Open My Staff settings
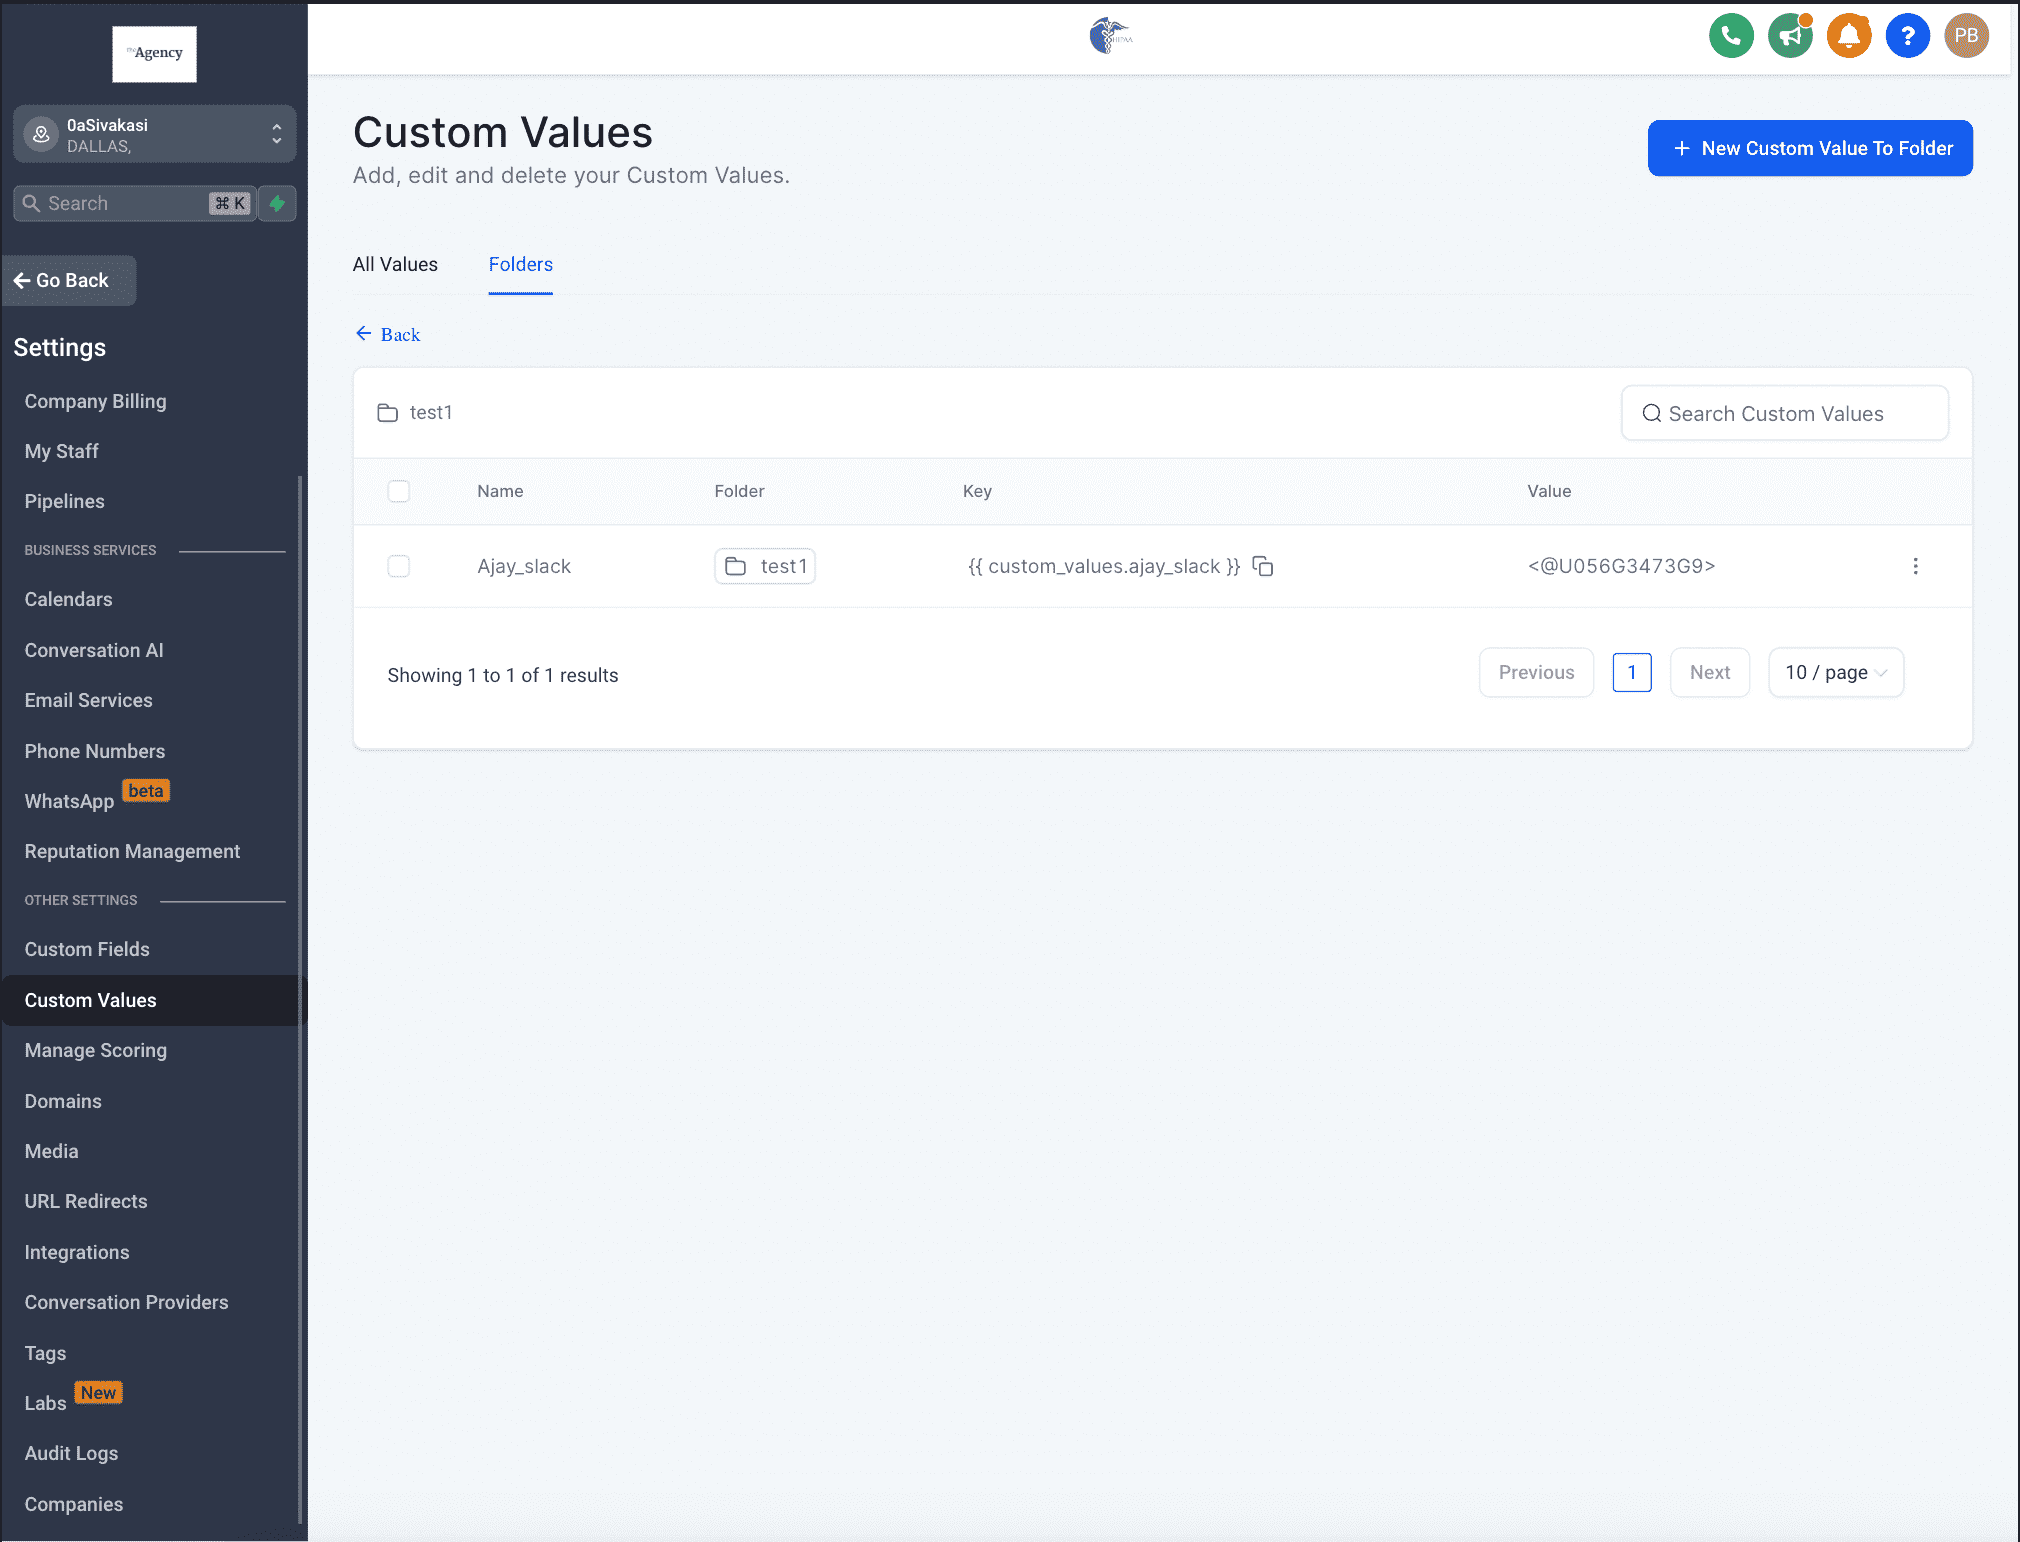 pos(62,452)
